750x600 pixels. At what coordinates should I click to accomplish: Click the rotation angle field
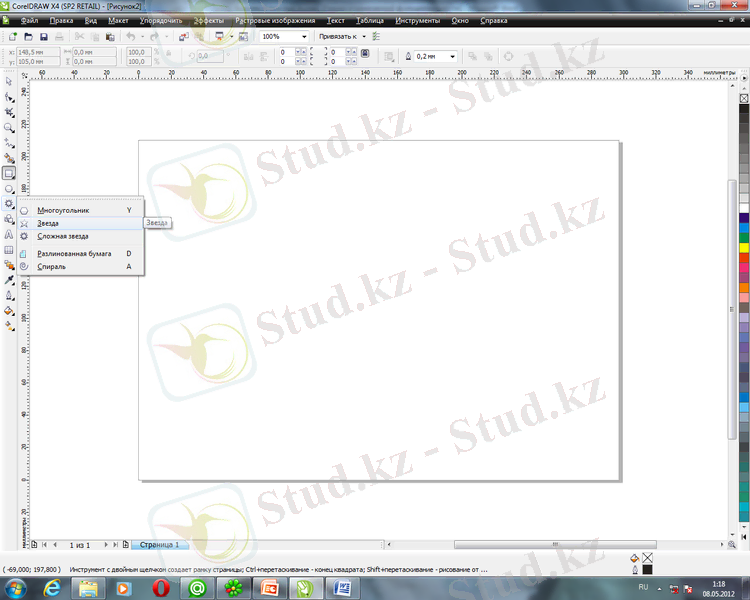point(210,56)
